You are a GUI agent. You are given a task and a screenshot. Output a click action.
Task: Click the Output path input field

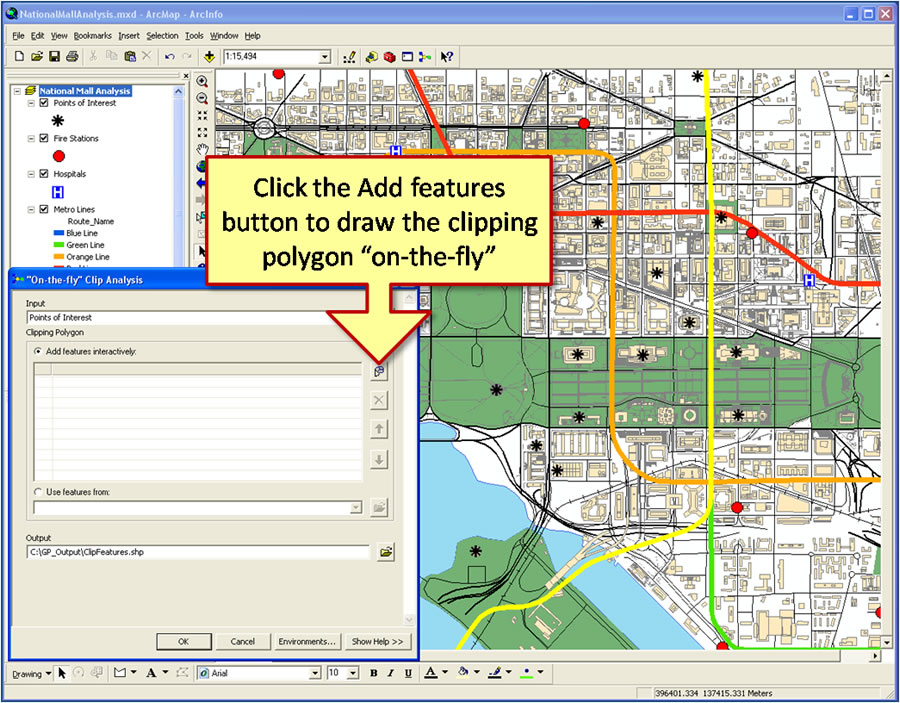pos(198,552)
